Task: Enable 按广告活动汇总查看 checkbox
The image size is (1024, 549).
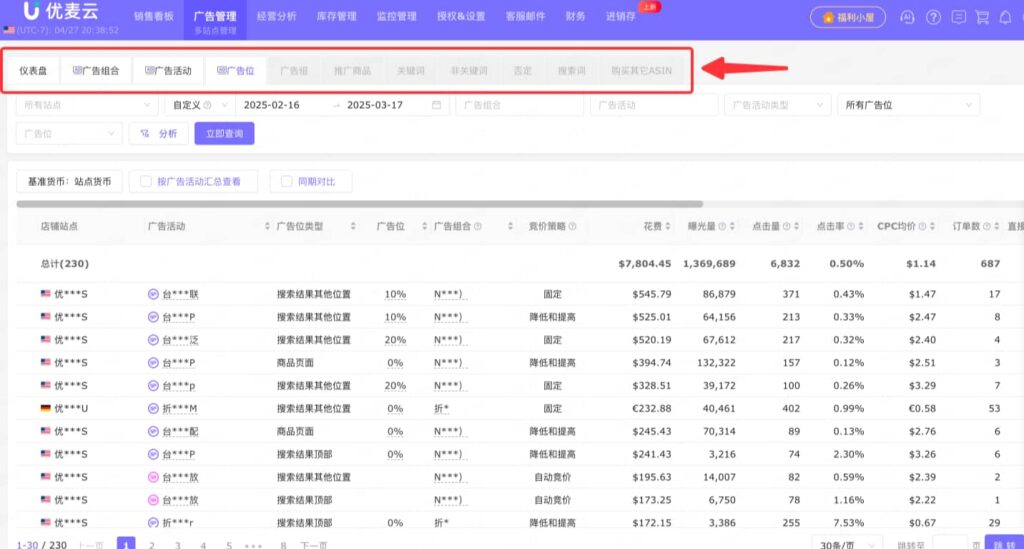Action: [x=146, y=181]
